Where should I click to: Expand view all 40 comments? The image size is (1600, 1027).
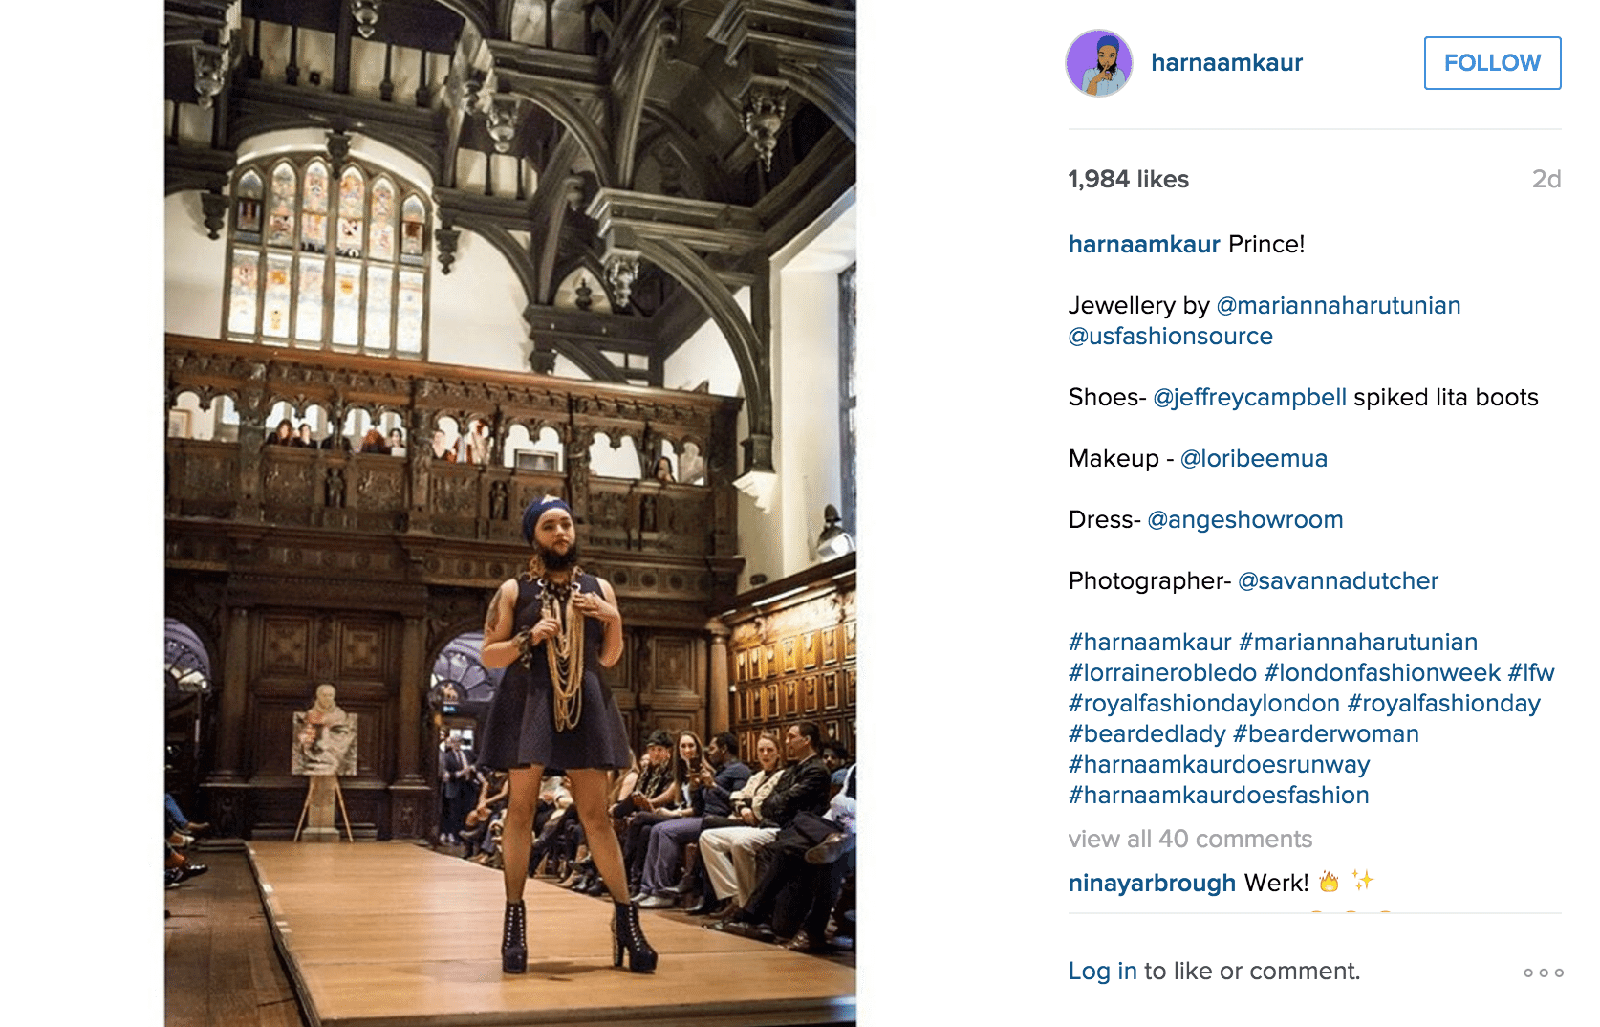click(1190, 839)
